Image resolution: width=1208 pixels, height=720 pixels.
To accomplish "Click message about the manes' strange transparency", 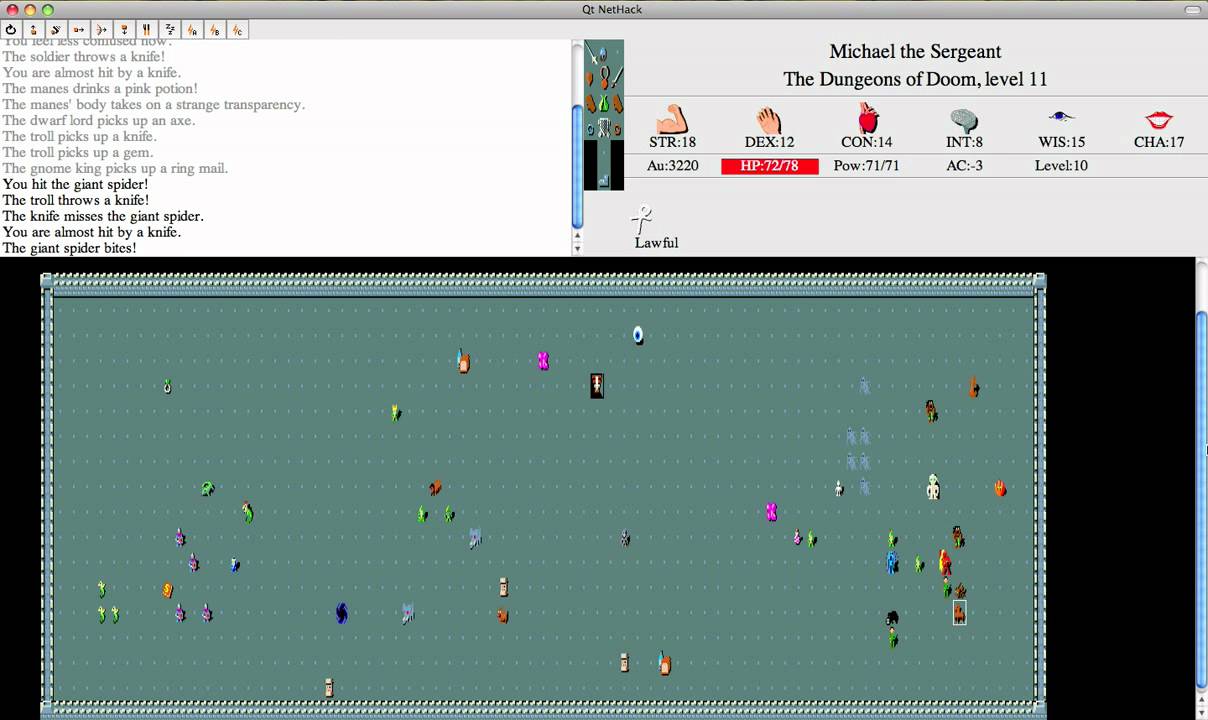I will (x=153, y=105).
